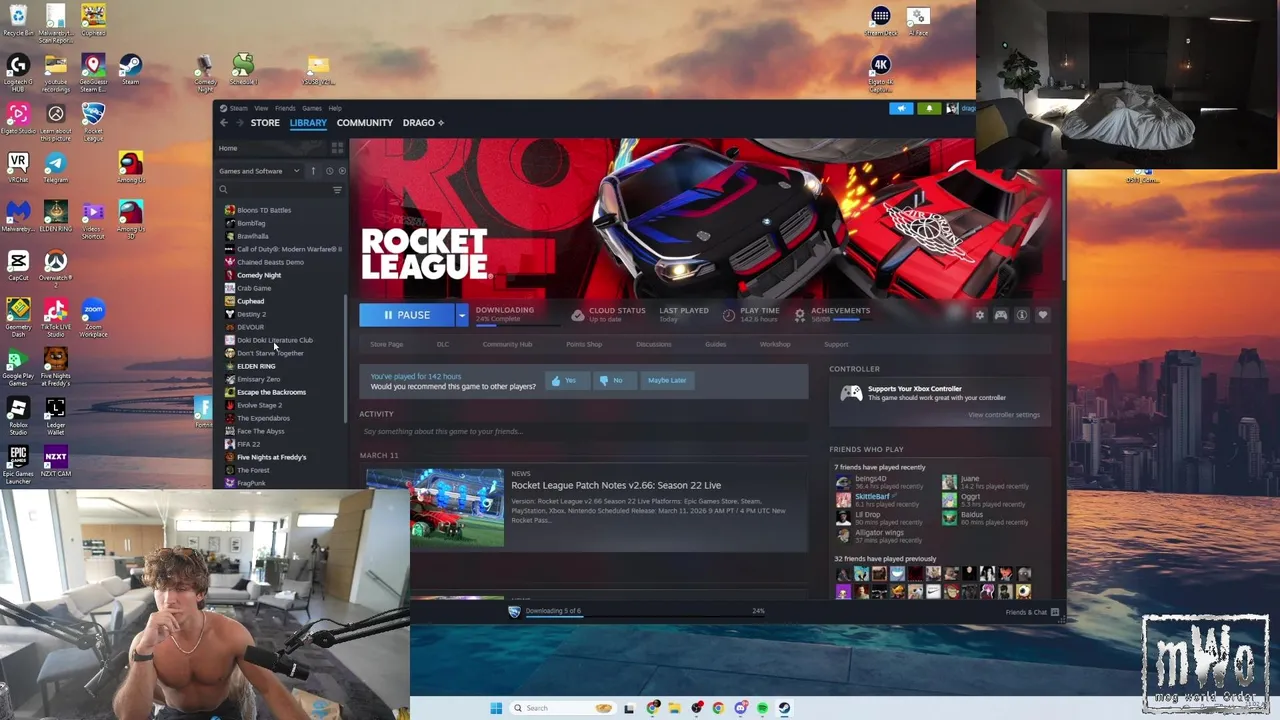This screenshot has height=720, width=1280.
Task: Open Rocket League controller layout icon
Action: [x=1000, y=315]
